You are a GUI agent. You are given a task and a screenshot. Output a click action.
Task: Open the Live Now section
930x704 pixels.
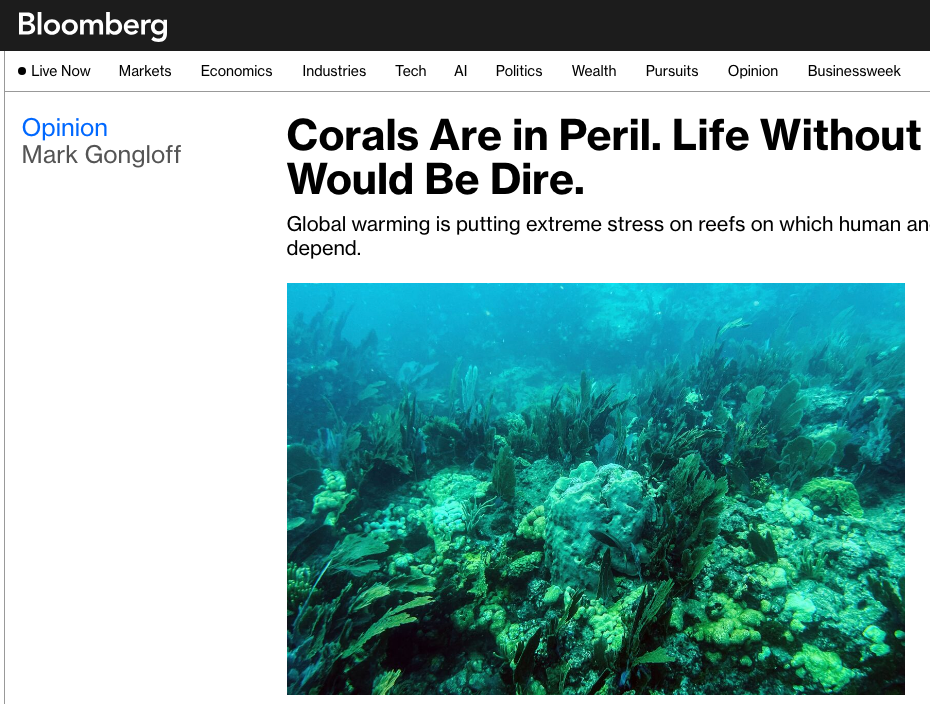pos(61,71)
